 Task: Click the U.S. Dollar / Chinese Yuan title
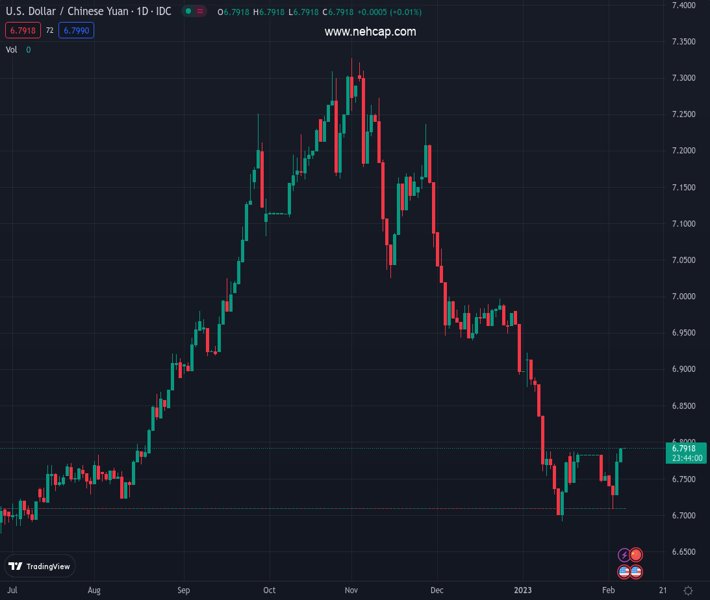tap(88, 11)
